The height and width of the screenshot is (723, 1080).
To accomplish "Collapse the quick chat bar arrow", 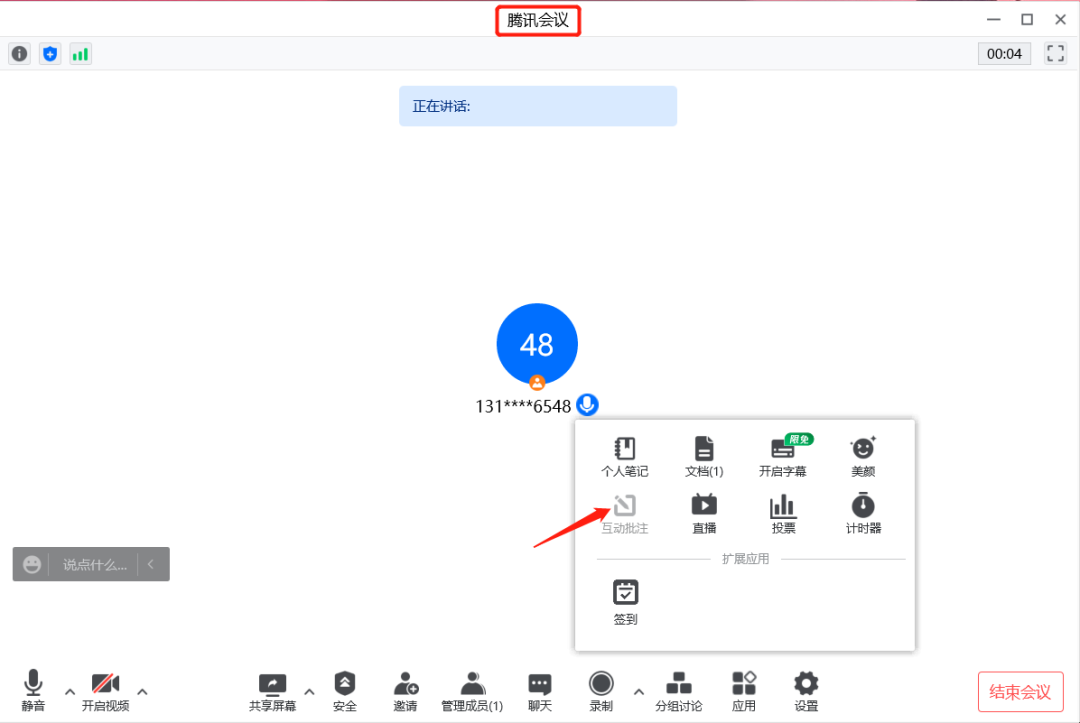I will tap(151, 565).
